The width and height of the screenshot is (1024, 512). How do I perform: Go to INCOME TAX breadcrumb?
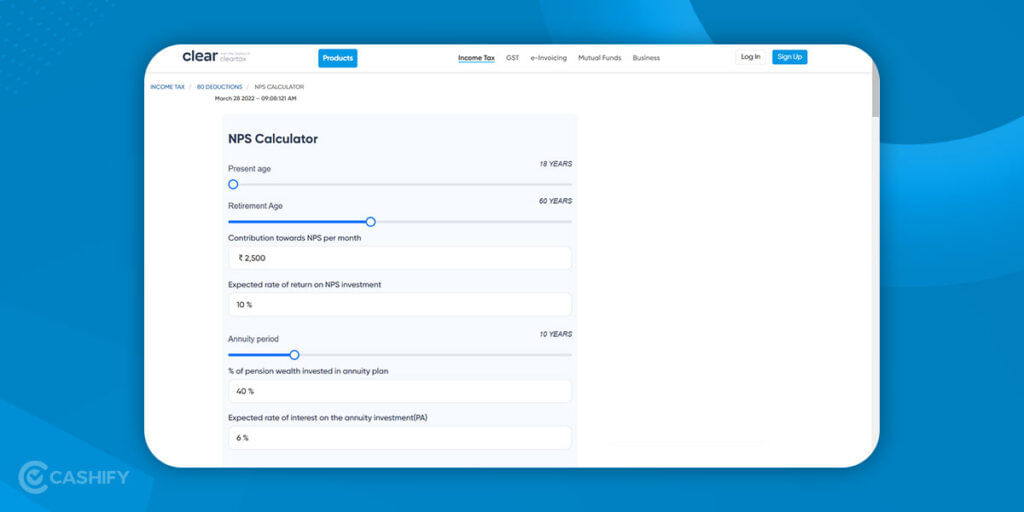pyautogui.click(x=167, y=87)
